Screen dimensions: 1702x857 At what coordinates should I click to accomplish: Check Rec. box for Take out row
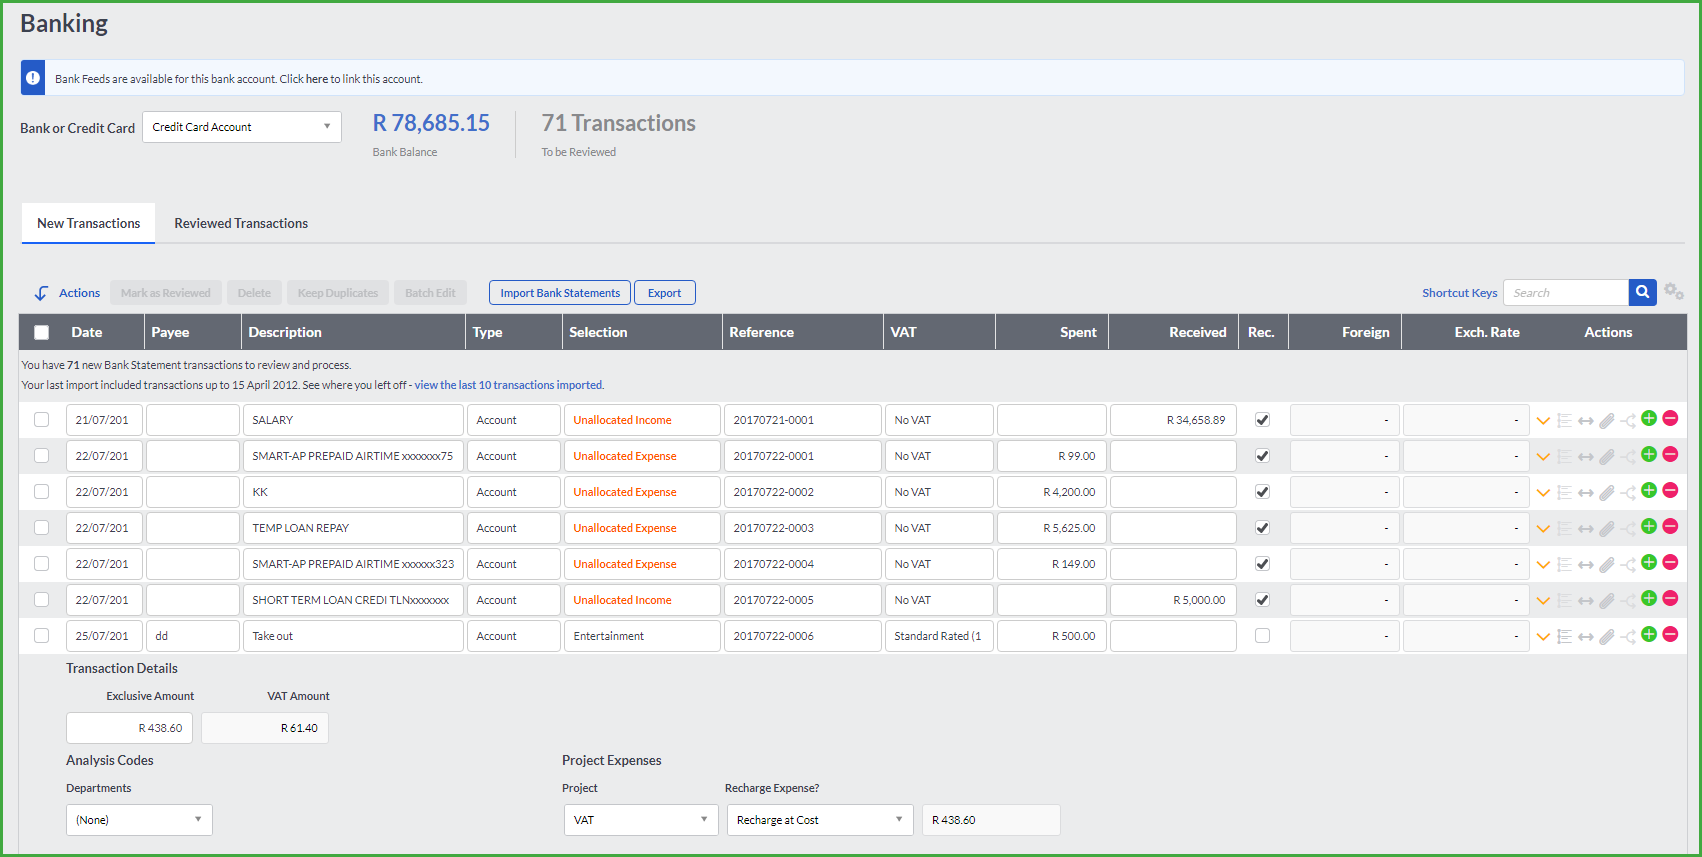pos(1262,636)
